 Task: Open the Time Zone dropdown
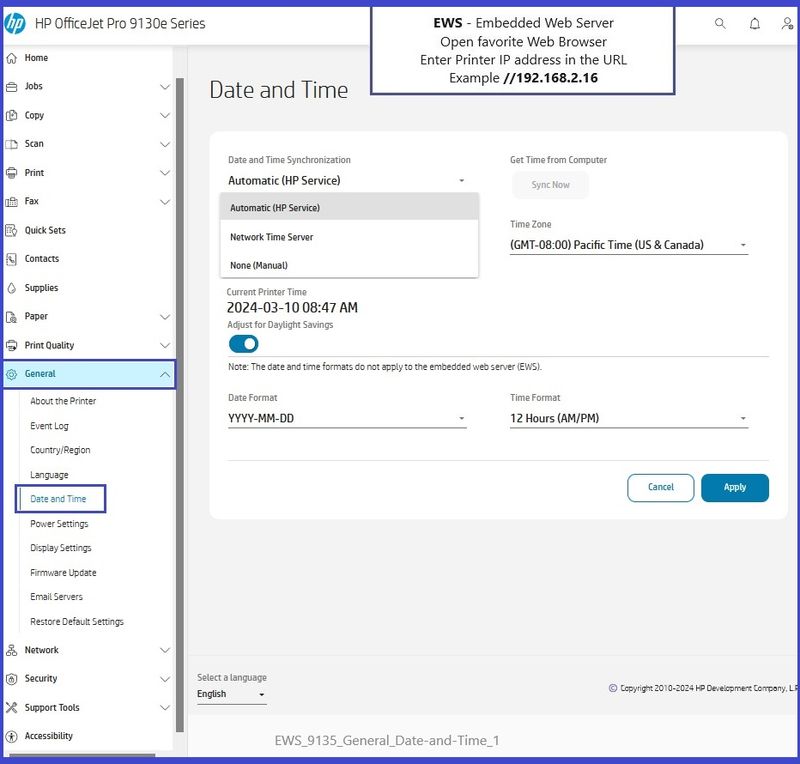629,245
